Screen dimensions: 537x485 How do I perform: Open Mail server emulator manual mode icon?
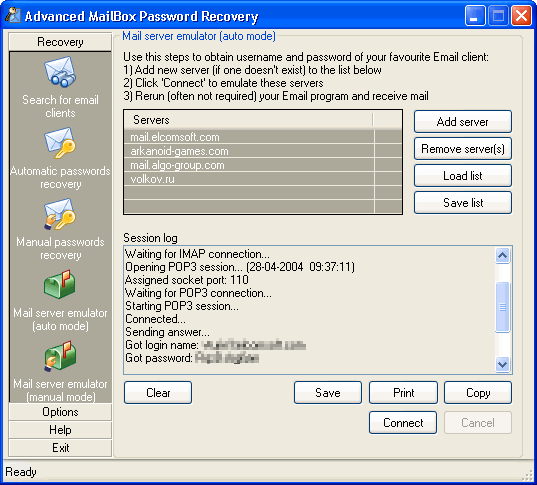click(x=60, y=356)
